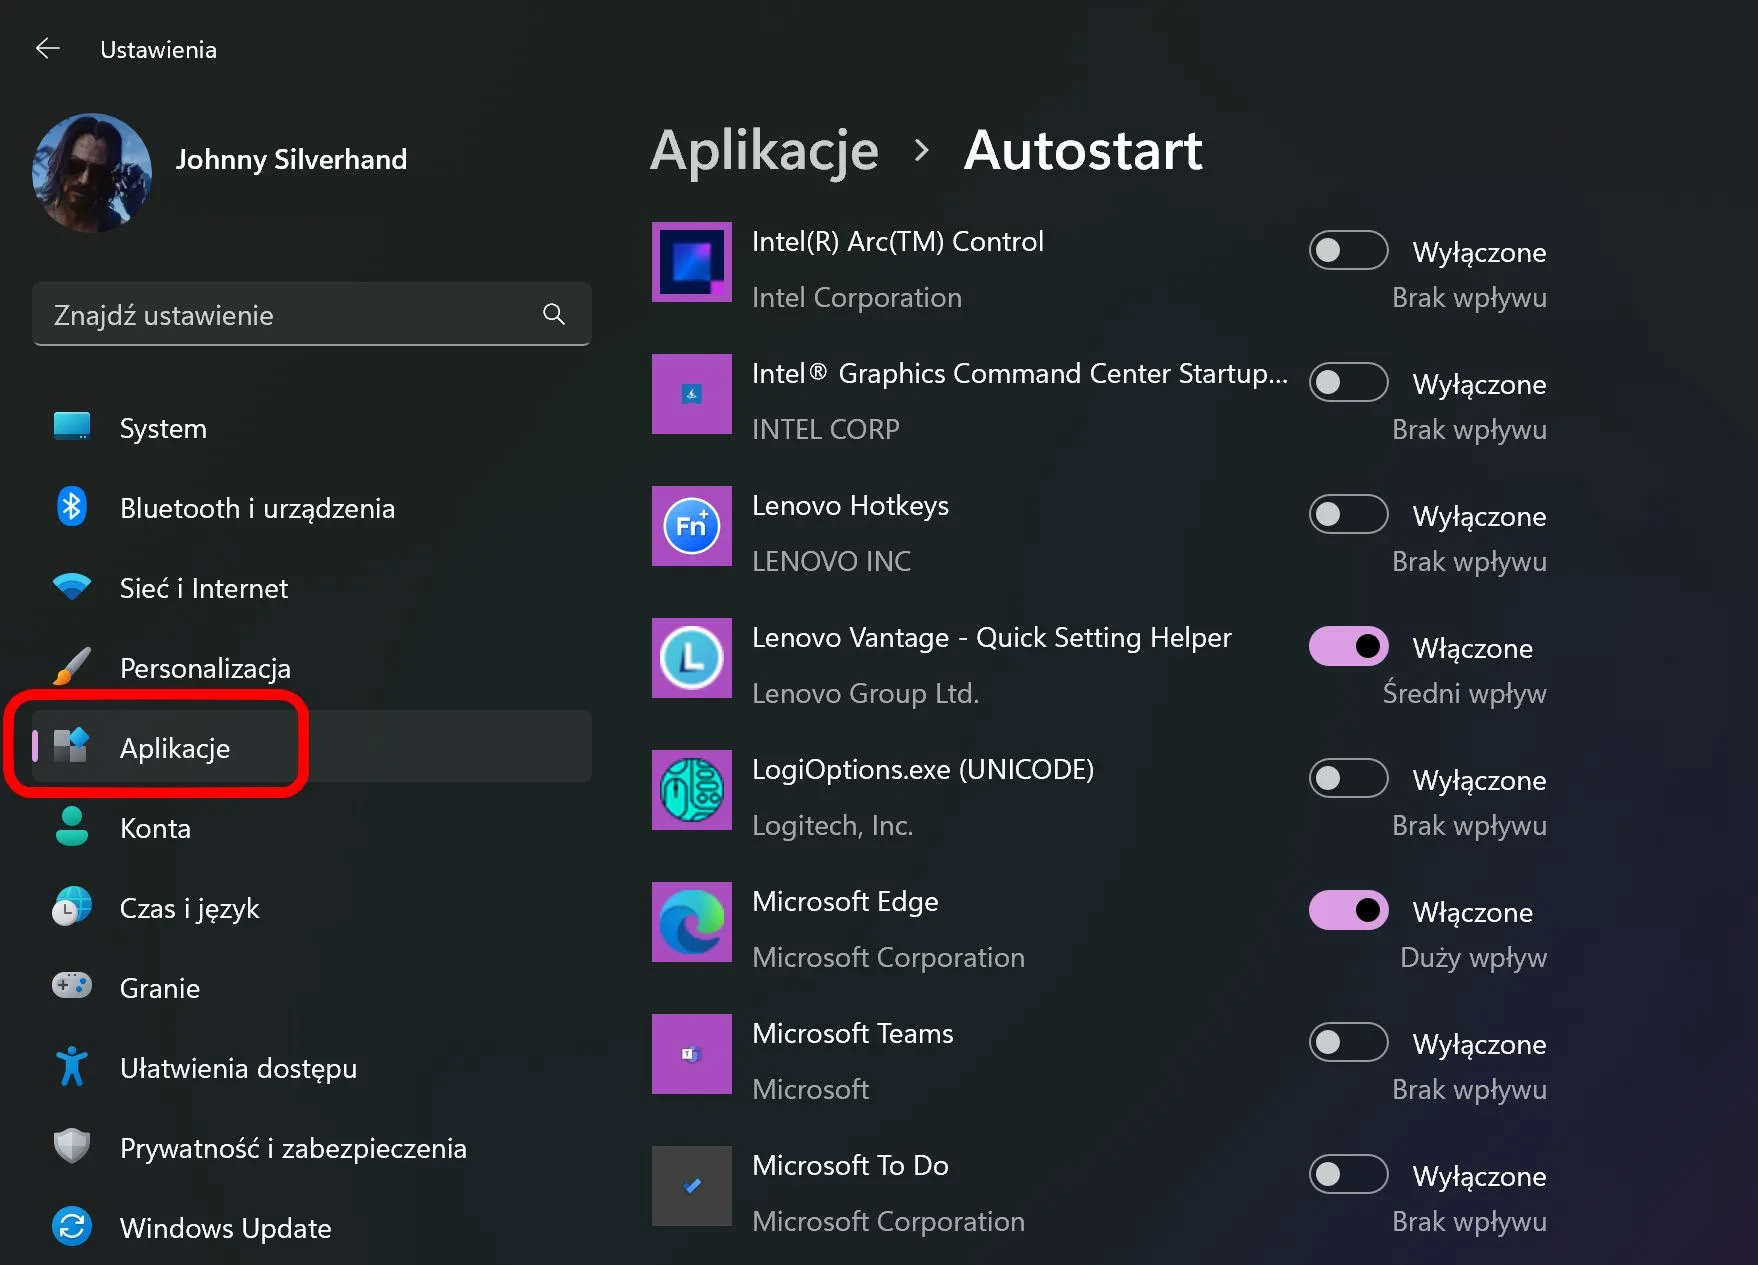Enable Microsoft Teams autostart toggle
Screen dimensions: 1758x1265
pyautogui.click(x=1348, y=1042)
